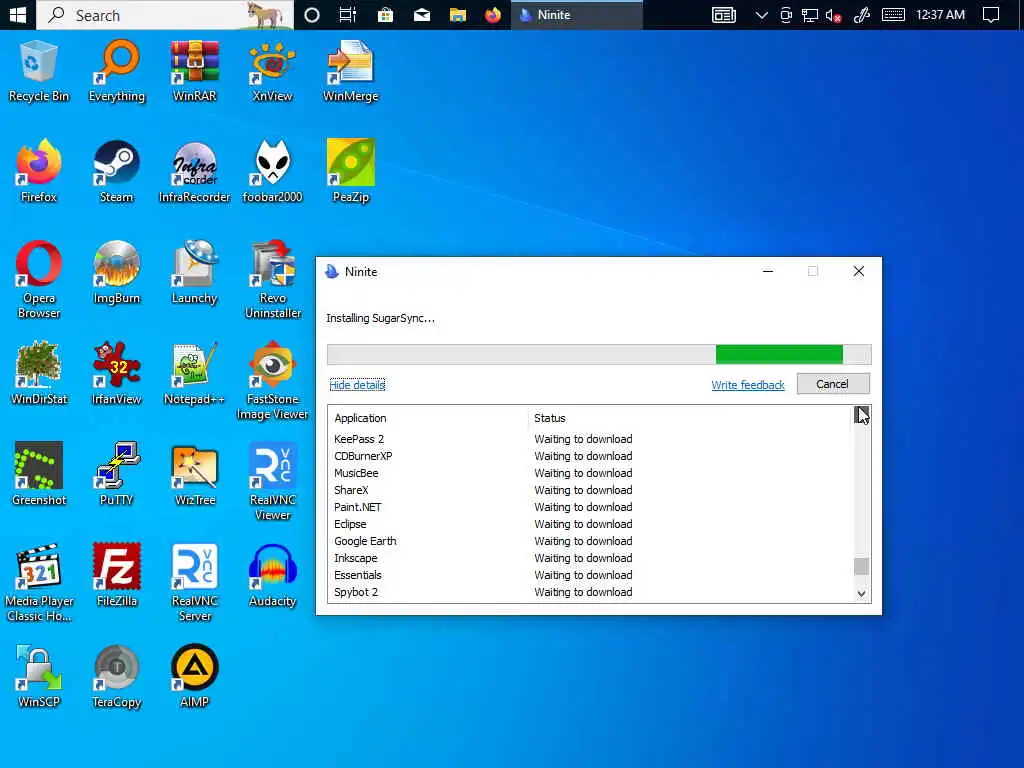This screenshot has width=1024, height=768.
Task: Click the Ninite taskbar button
Action: click(577, 14)
